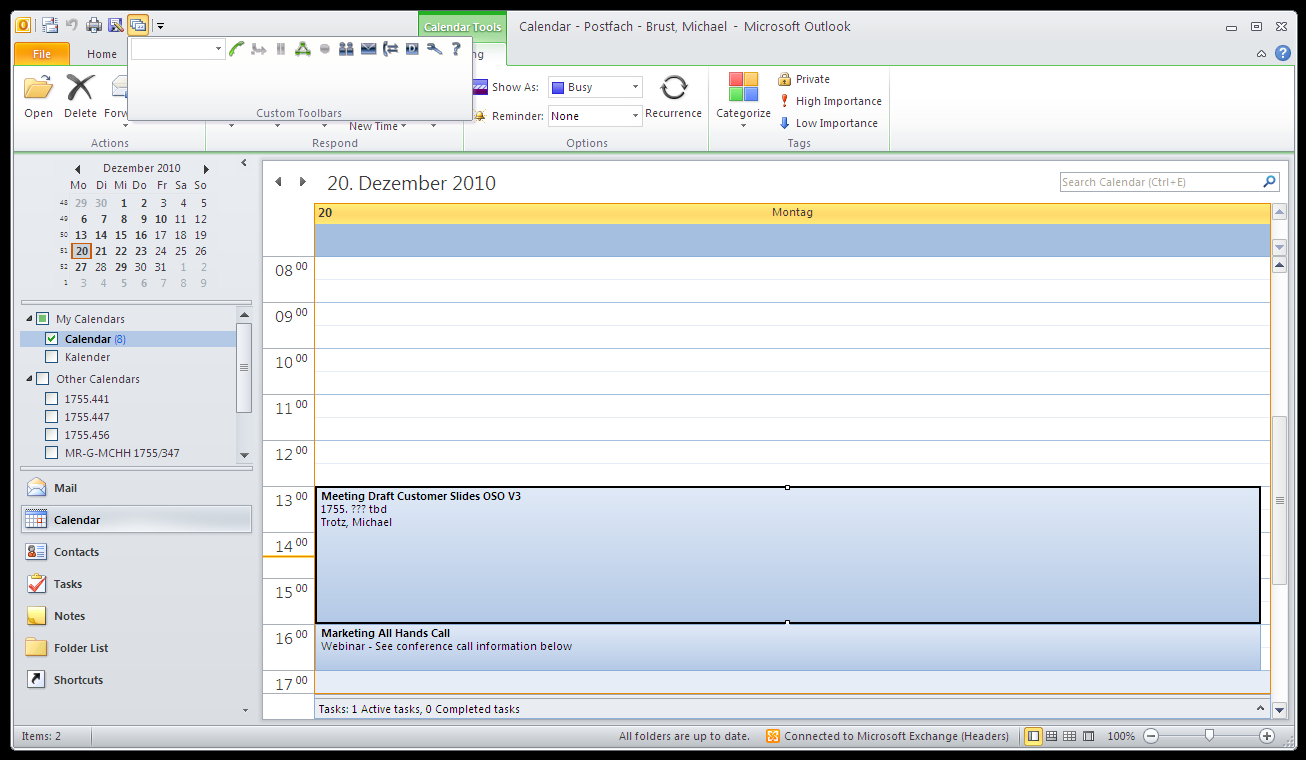1306x760 pixels.
Task: Switch to Calendar Only view icon
Action: pos(1070,736)
